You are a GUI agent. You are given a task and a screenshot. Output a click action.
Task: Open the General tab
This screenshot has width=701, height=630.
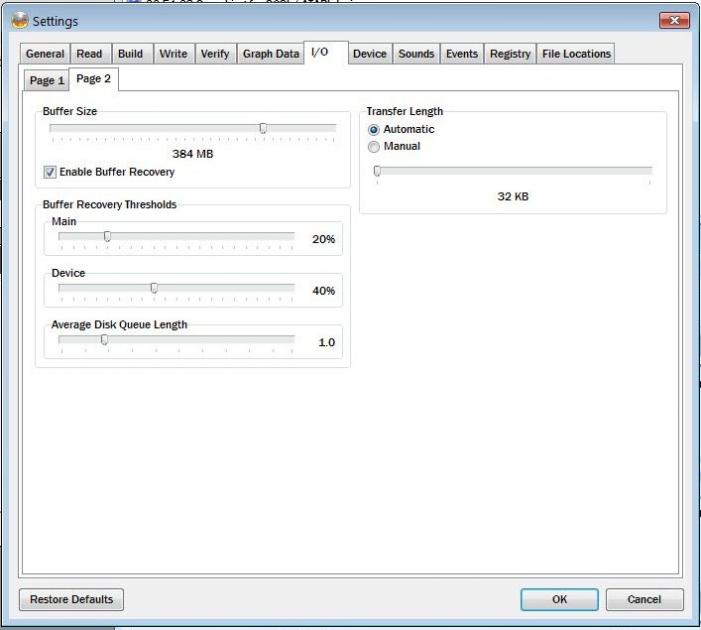pyautogui.click(x=45, y=54)
